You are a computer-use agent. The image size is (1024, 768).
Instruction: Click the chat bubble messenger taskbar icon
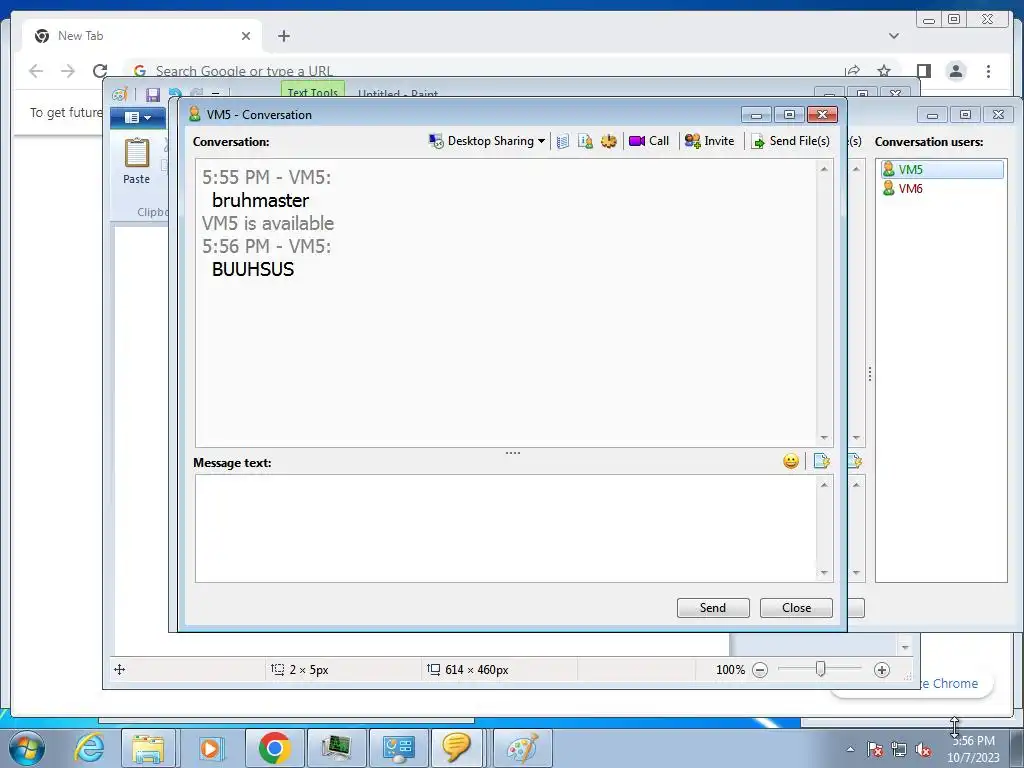456,748
